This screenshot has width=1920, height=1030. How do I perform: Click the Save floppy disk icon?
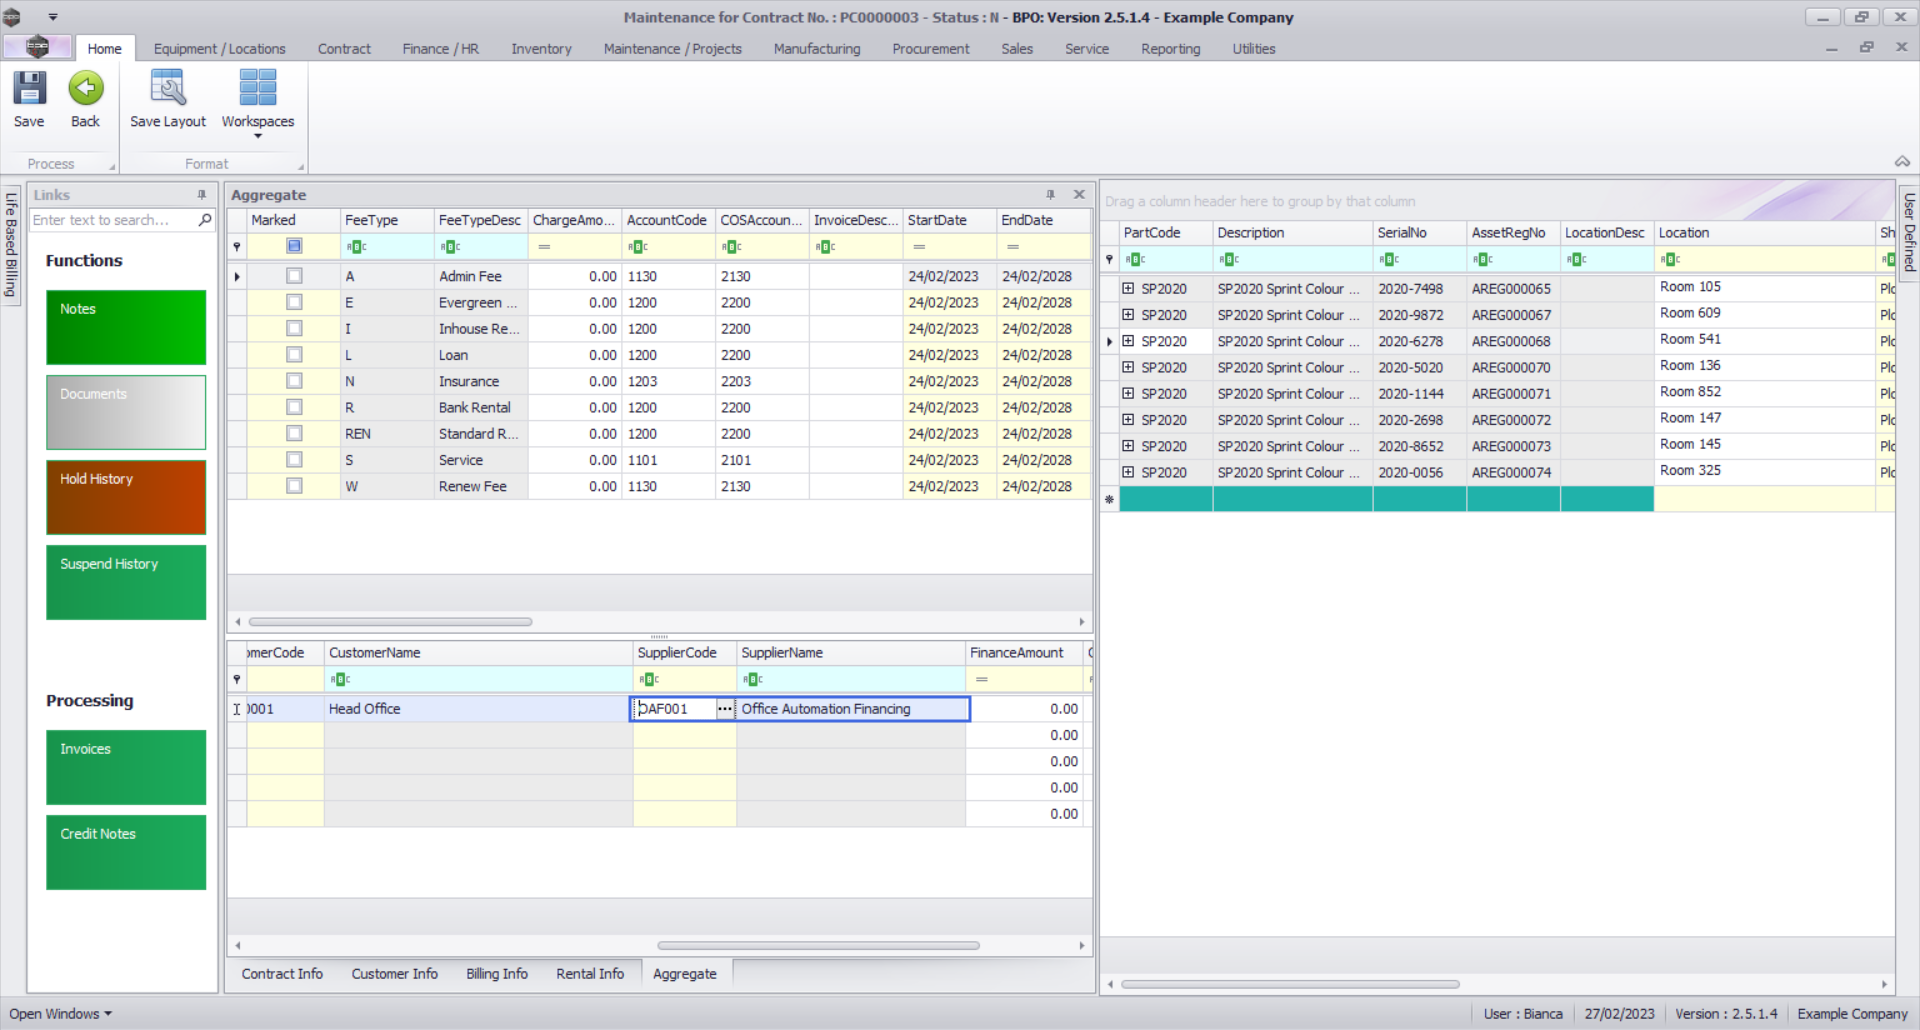[29, 89]
